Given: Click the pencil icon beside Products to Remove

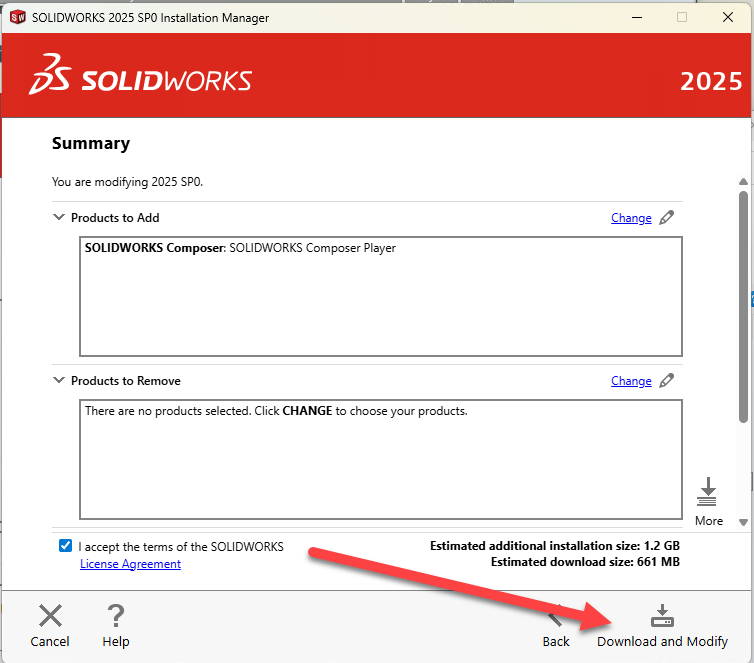Looking at the screenshot, I should 666,381.
